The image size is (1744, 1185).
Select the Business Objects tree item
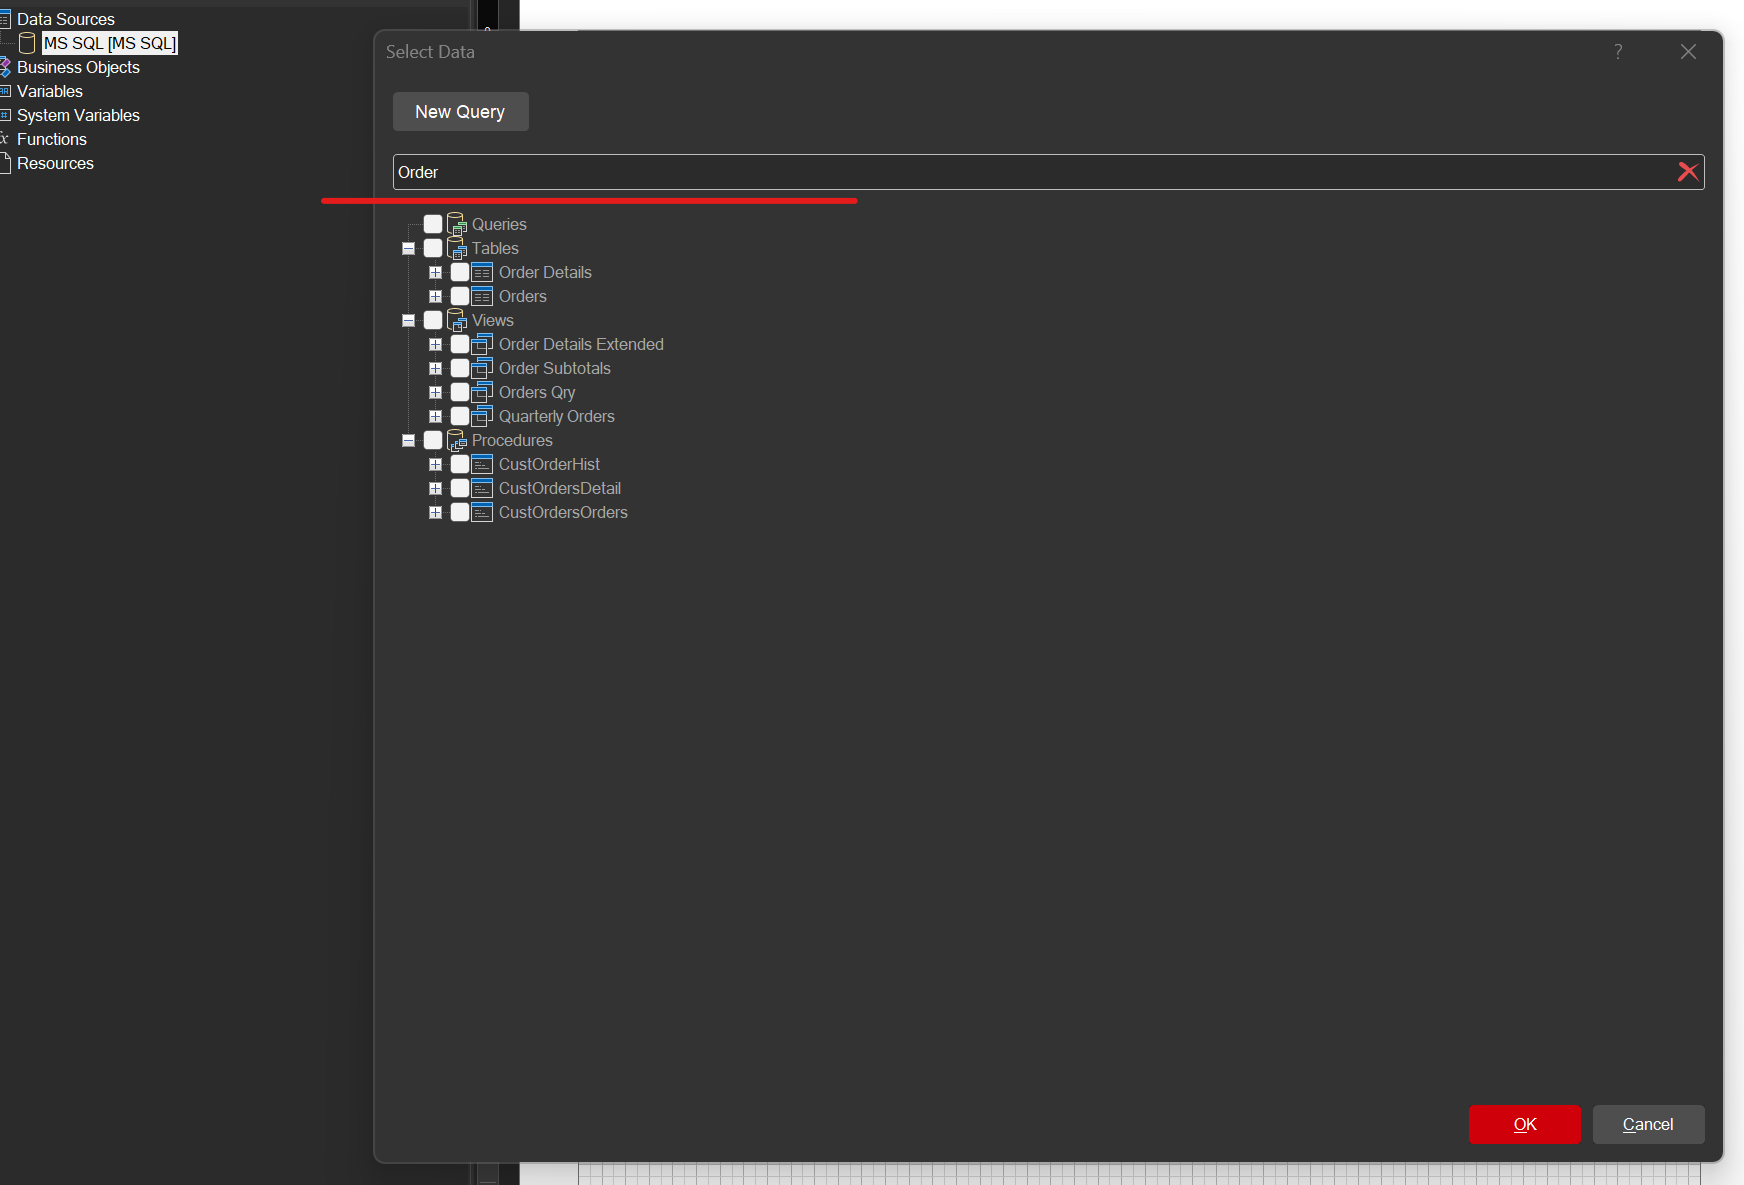78,67
